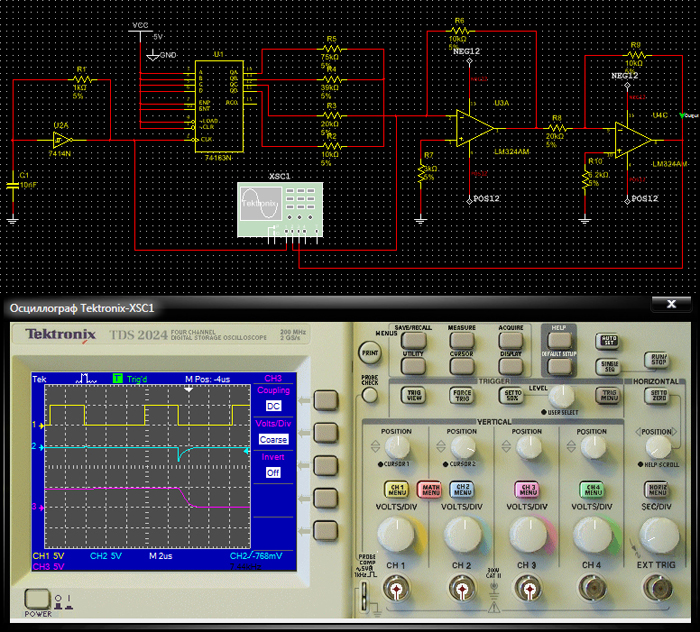Open the CH 2 MENU blue button

click(462, 490)
